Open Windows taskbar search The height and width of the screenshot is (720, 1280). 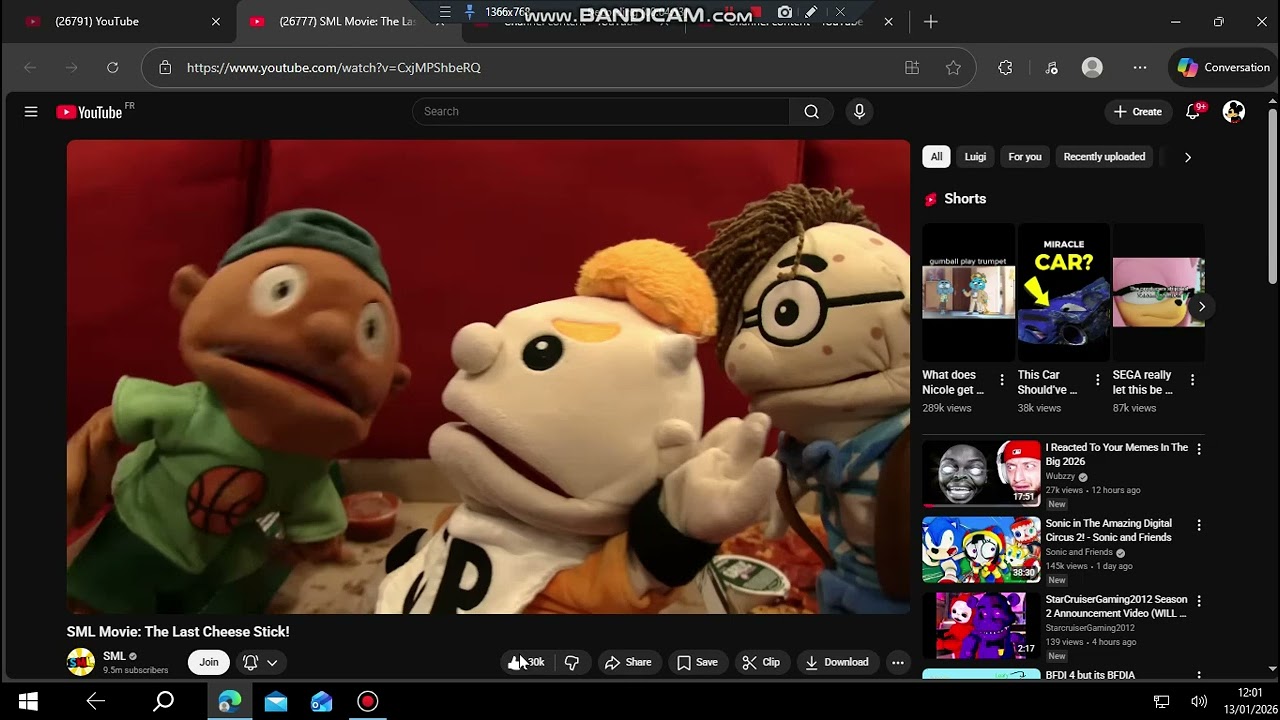(163, 701)
